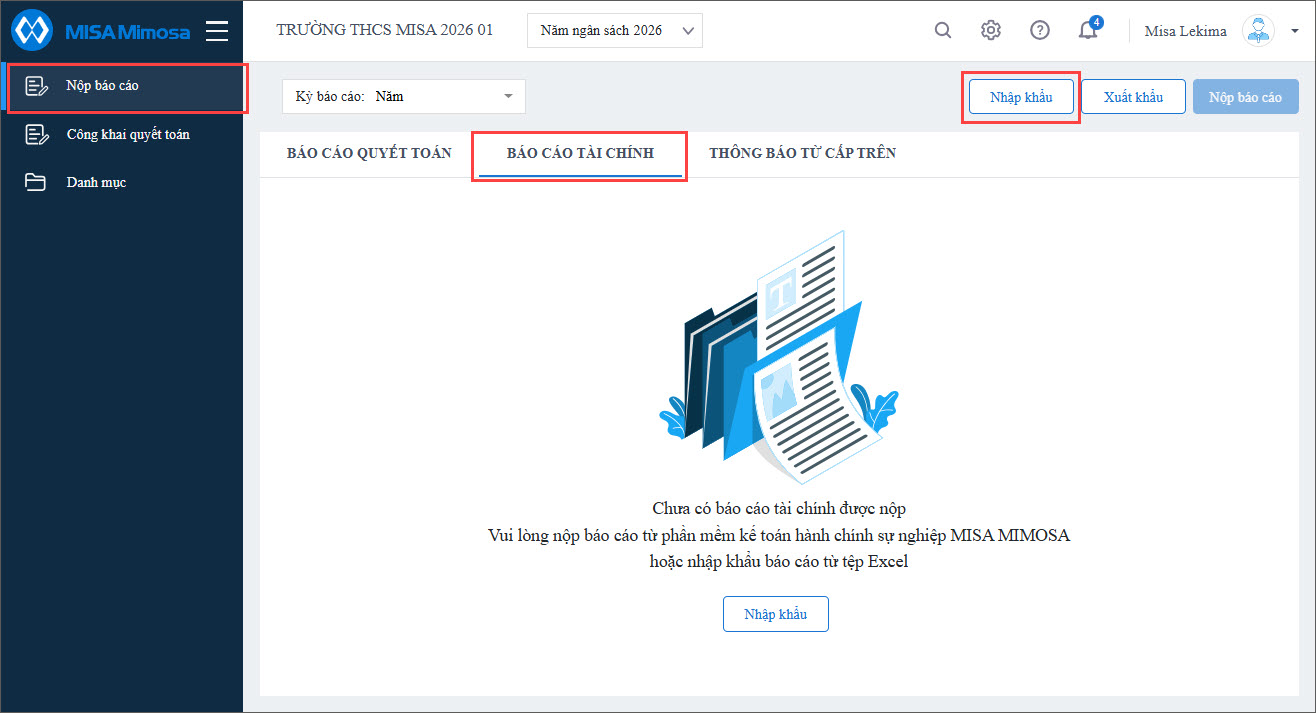This screenshot has width=1316, height=713.
Task: Switch to BÁO CÁO QUYẾT TOÁN tab
Action: coord(369,153)
